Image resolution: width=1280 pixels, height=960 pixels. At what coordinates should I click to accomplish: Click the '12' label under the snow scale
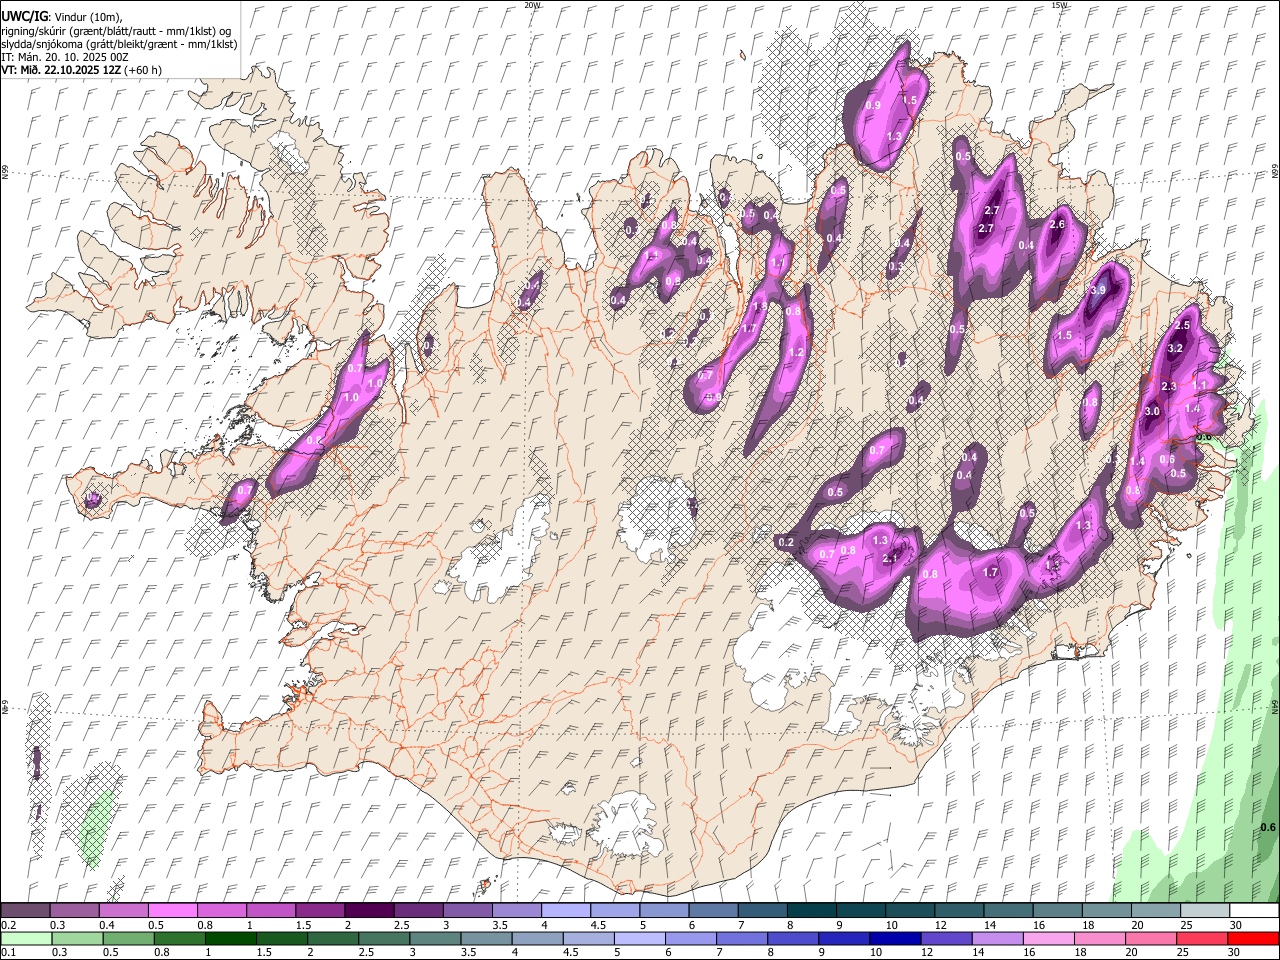939,925
